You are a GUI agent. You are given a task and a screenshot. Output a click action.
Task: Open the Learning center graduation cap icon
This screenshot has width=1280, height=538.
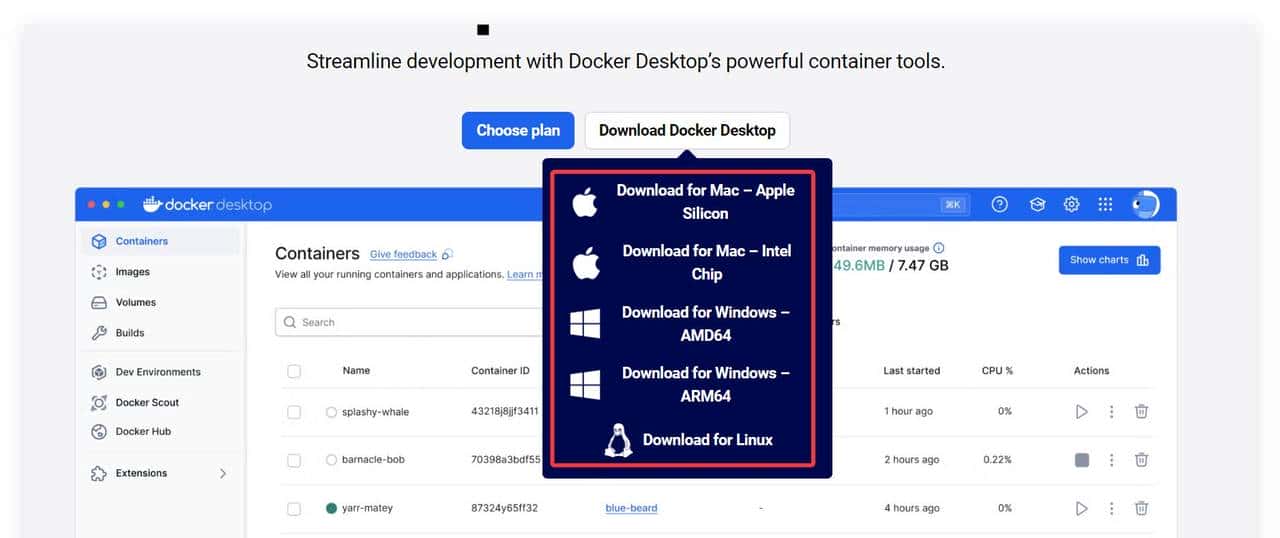coord(1038,204)
